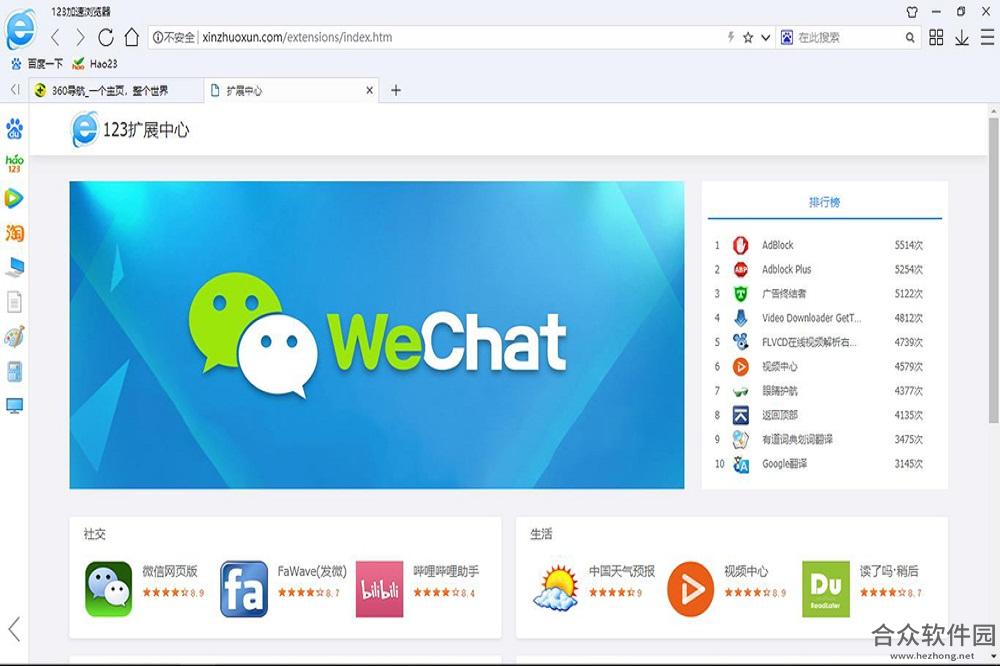
Task: Open the downloads arrow icon
Action: coord(962,38)
